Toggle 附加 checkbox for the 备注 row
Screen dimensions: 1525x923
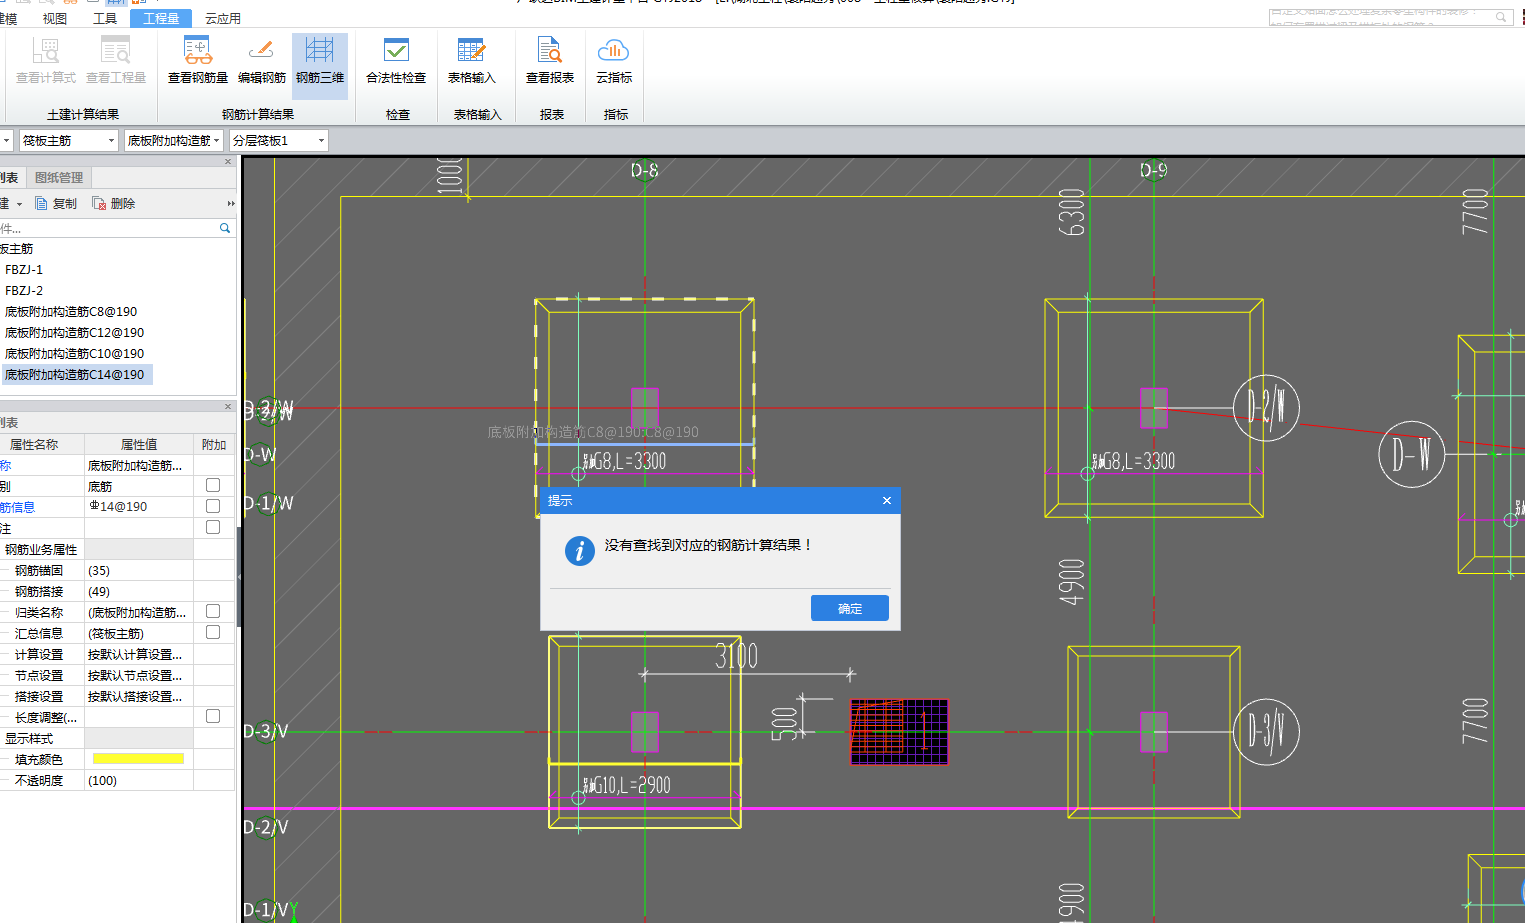[213, 527]
